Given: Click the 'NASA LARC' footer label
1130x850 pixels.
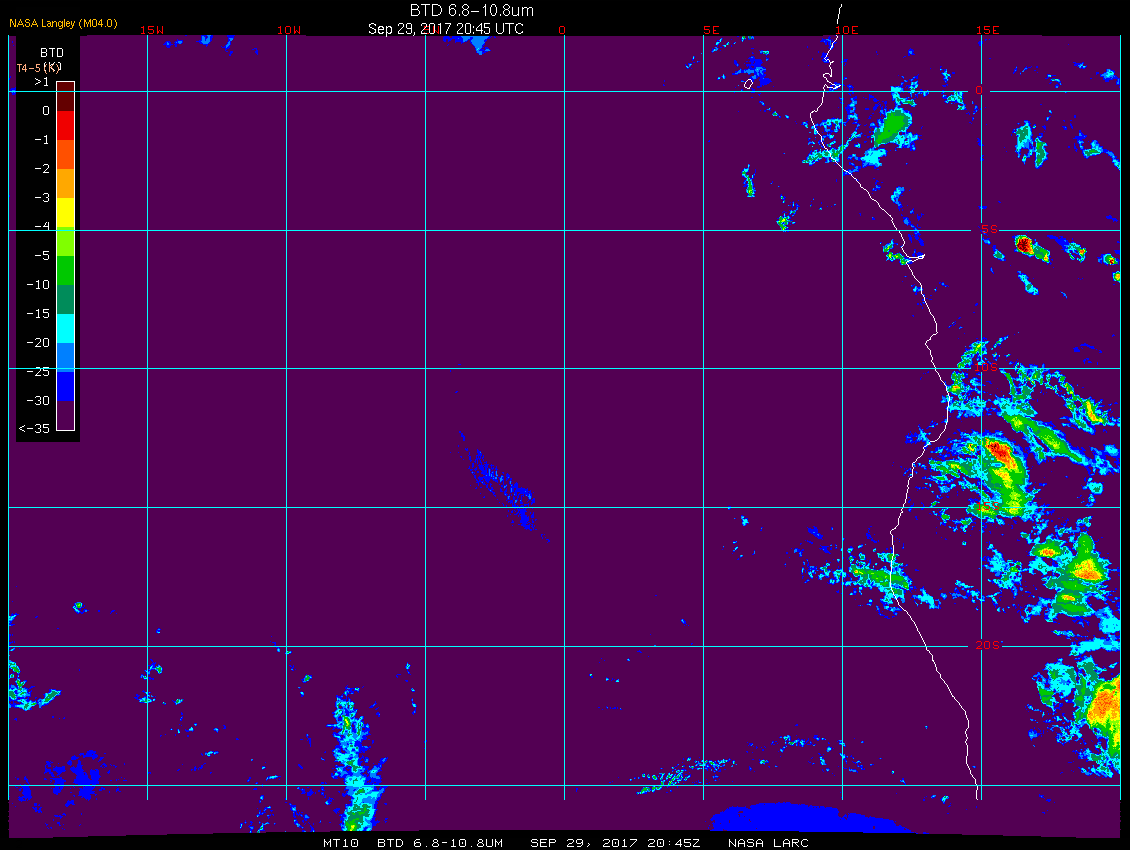Looking at the screenshot, I should [x=768, y=843].
